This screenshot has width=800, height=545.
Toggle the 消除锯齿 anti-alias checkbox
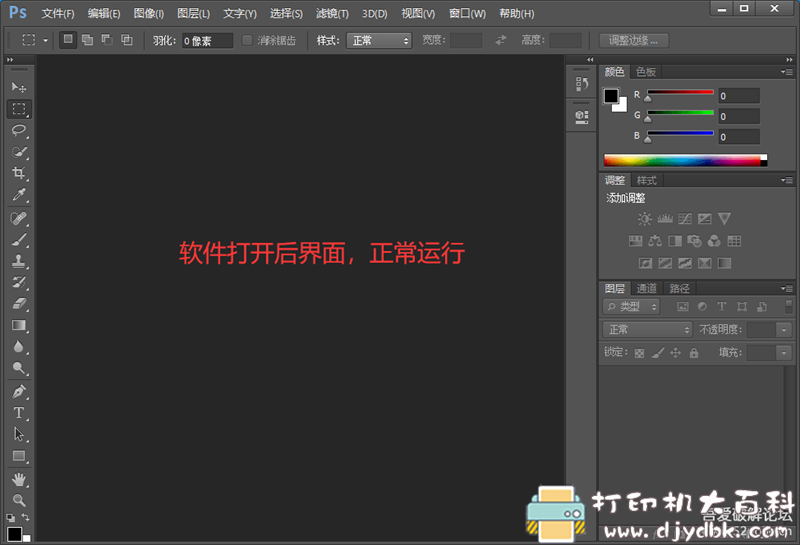[247, 40]
